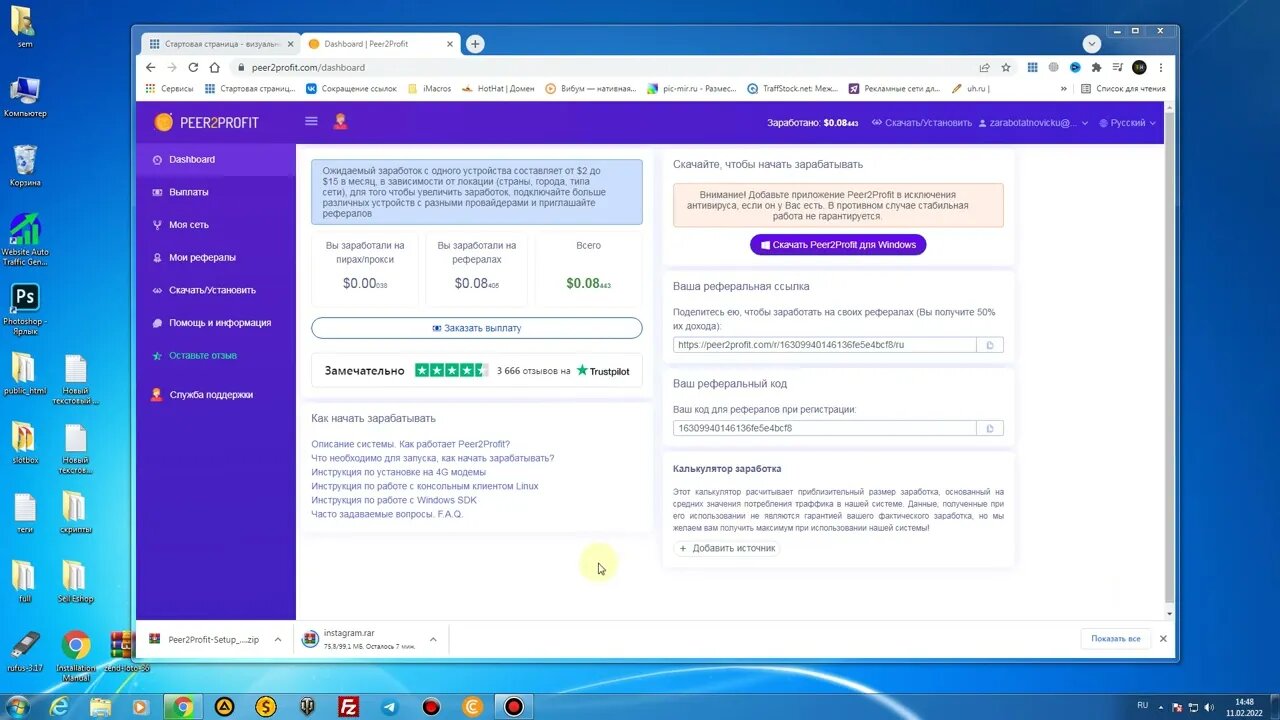The image size is (1280, 720).
Task: Open Internet Explorer from taskbar
Action: pos(59,707)
